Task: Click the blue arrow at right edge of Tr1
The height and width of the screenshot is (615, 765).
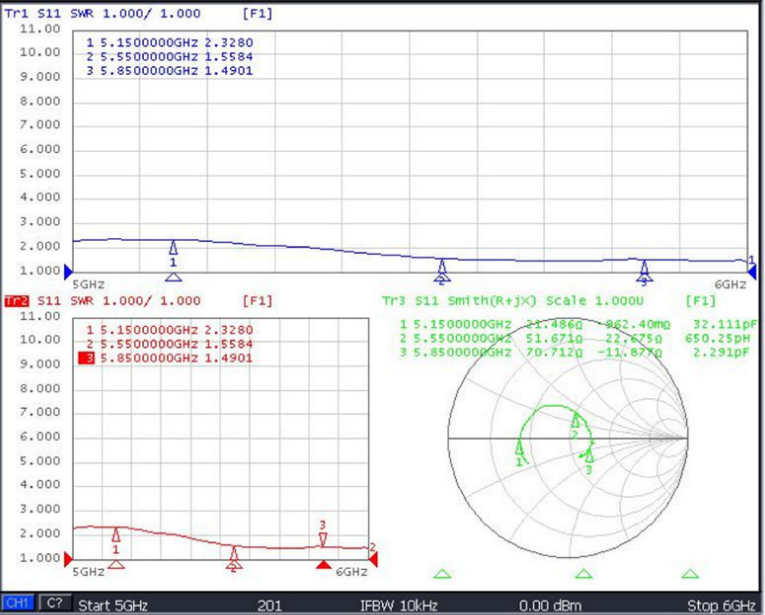Action: 752,272
